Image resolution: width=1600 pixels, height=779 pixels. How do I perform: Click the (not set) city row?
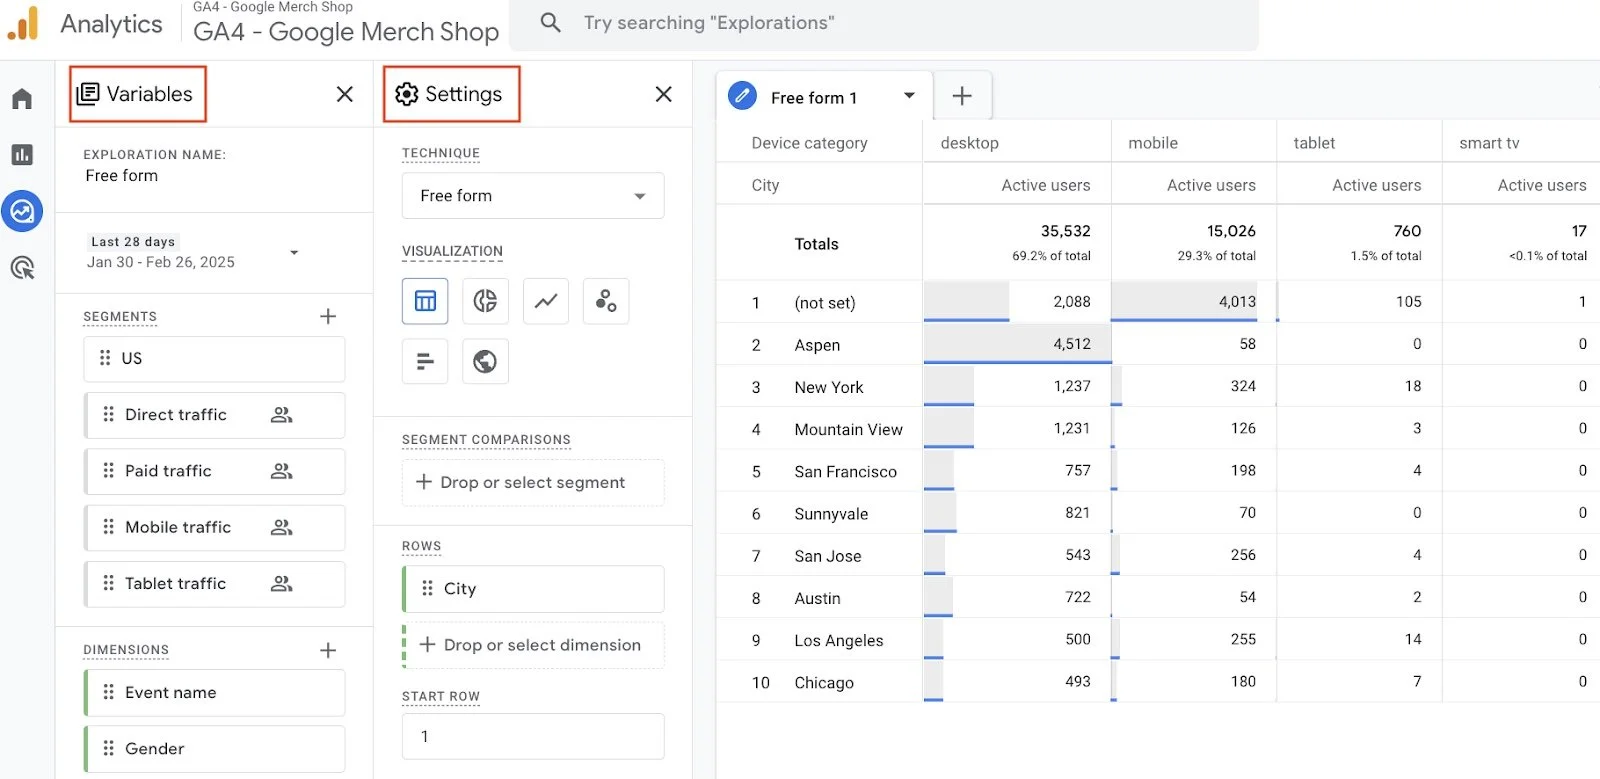click(x=824, y=303)
